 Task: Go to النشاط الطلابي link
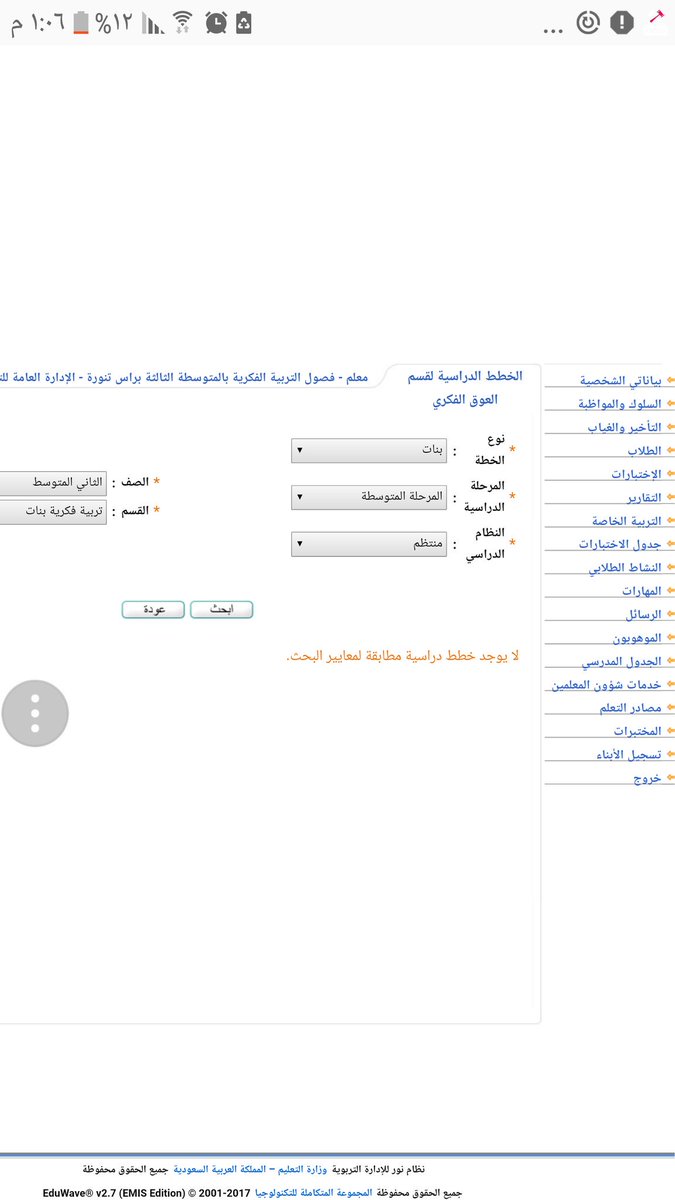tap(625, 567)
